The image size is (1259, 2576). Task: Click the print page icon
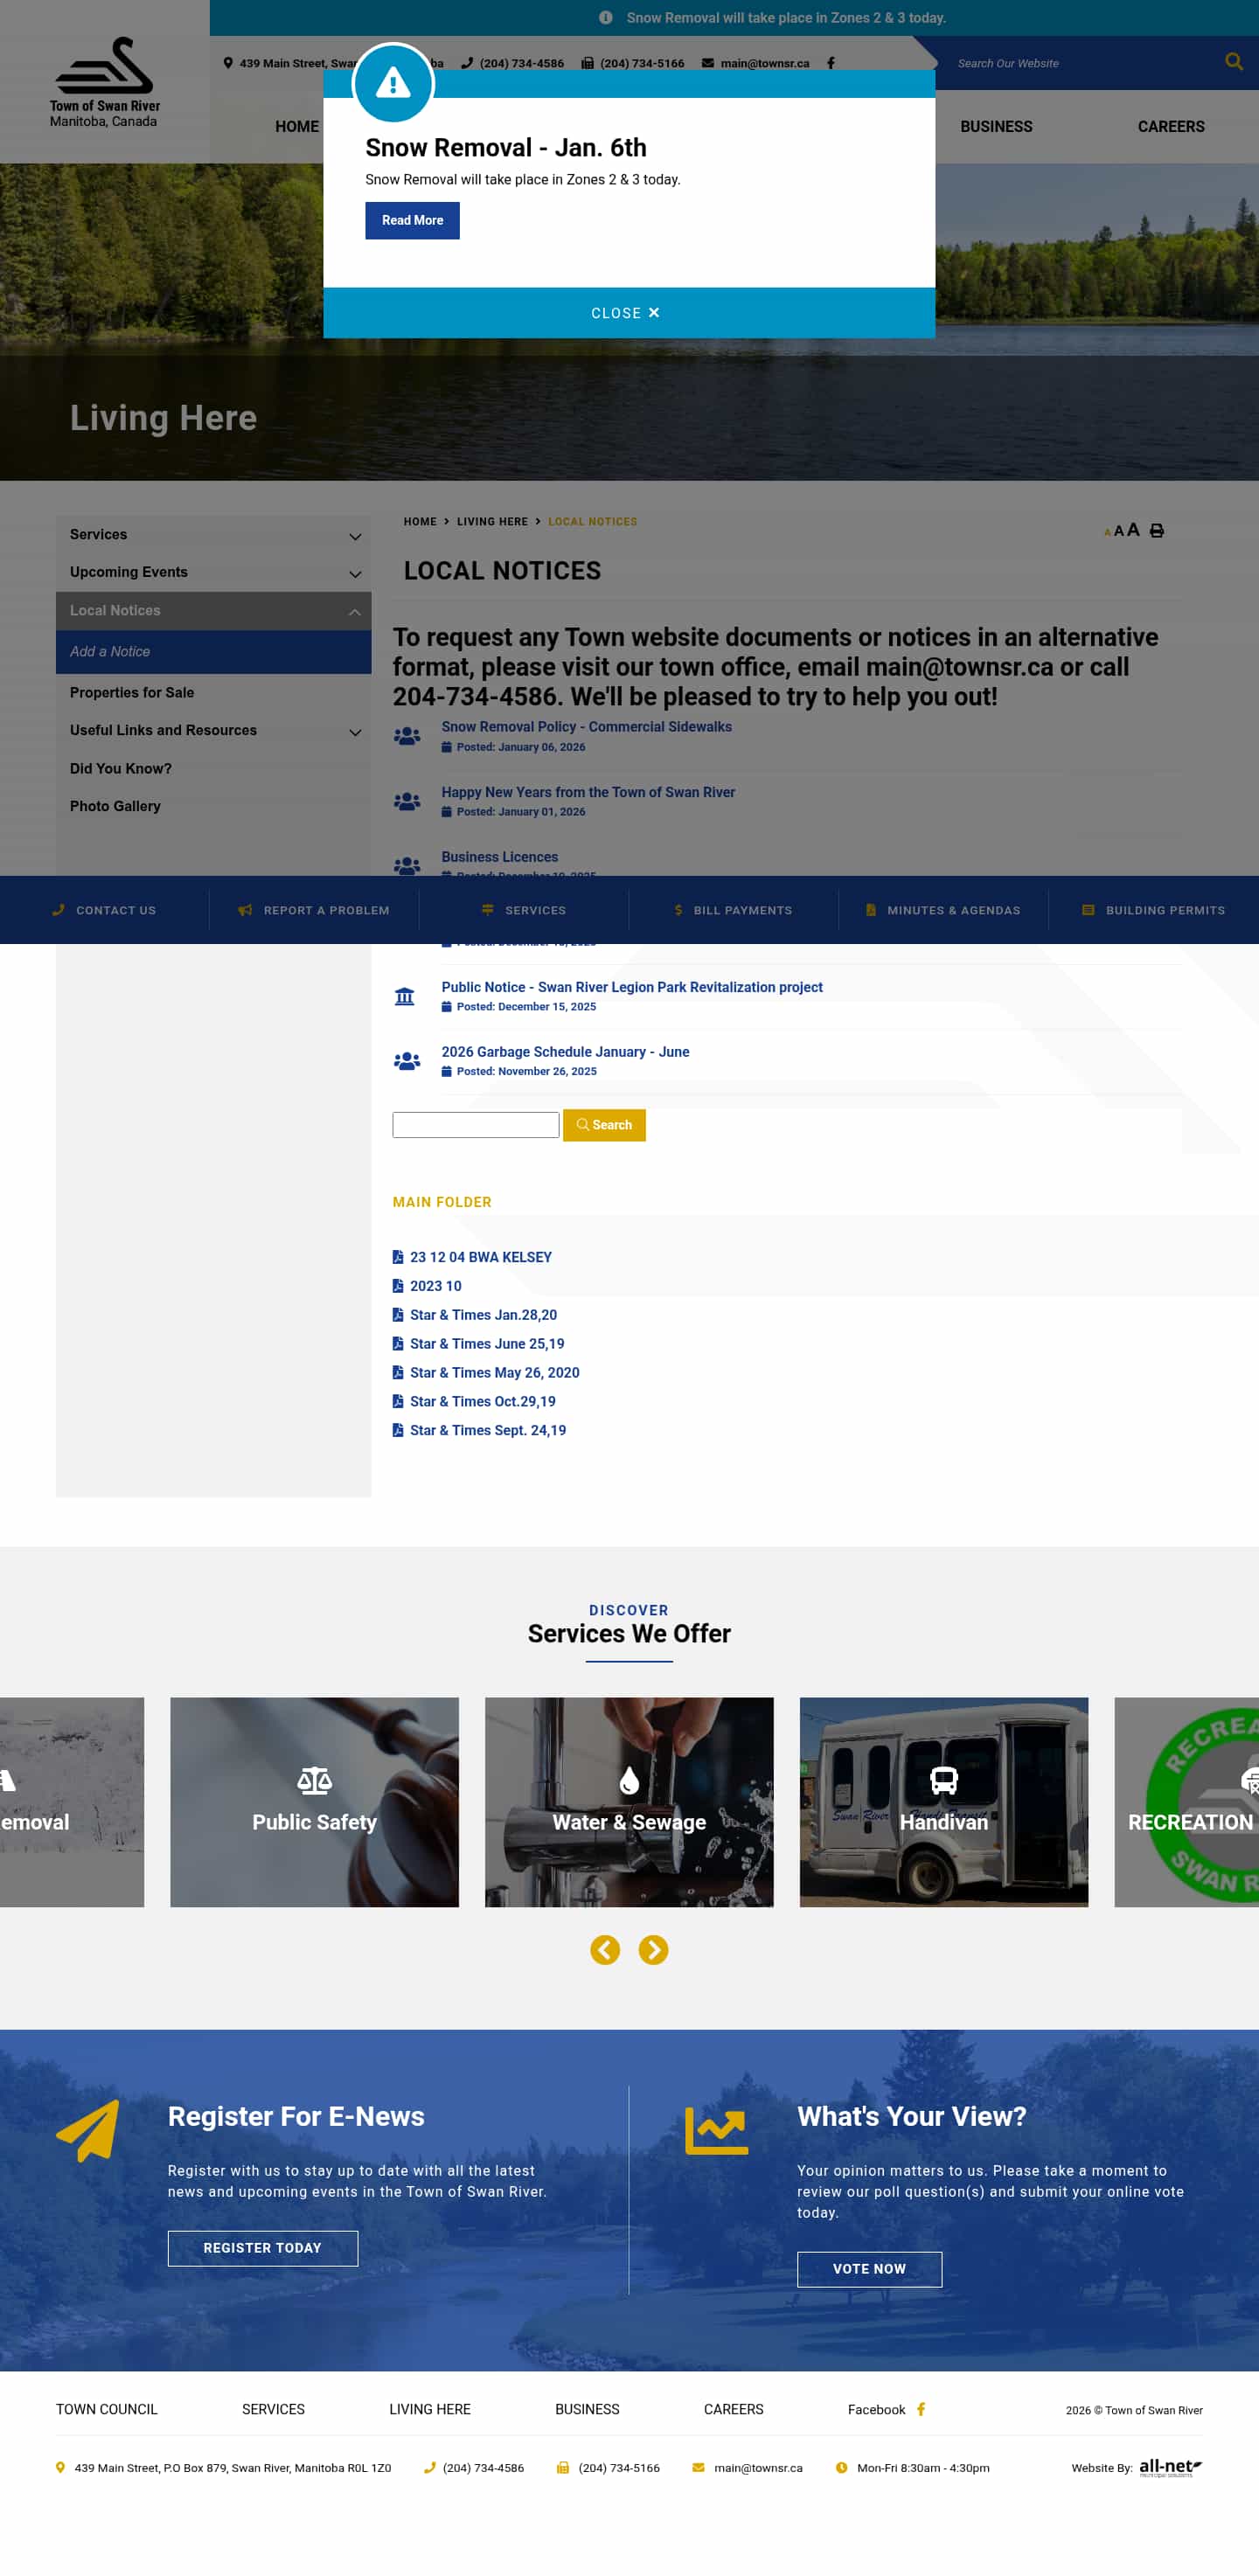(x=1156, y=531)
